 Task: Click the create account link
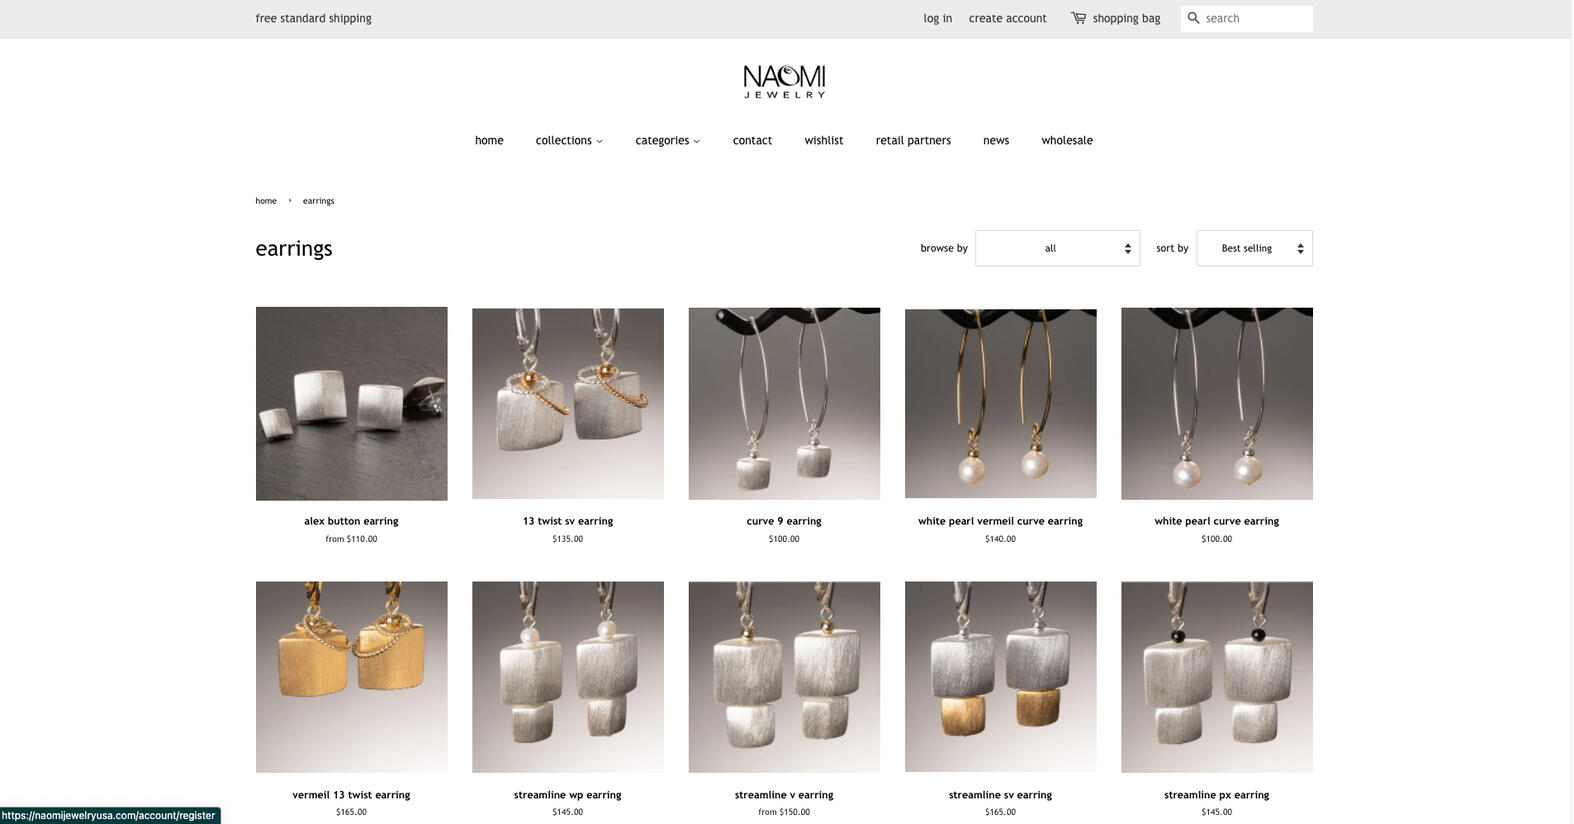(x=1007, y=18)
